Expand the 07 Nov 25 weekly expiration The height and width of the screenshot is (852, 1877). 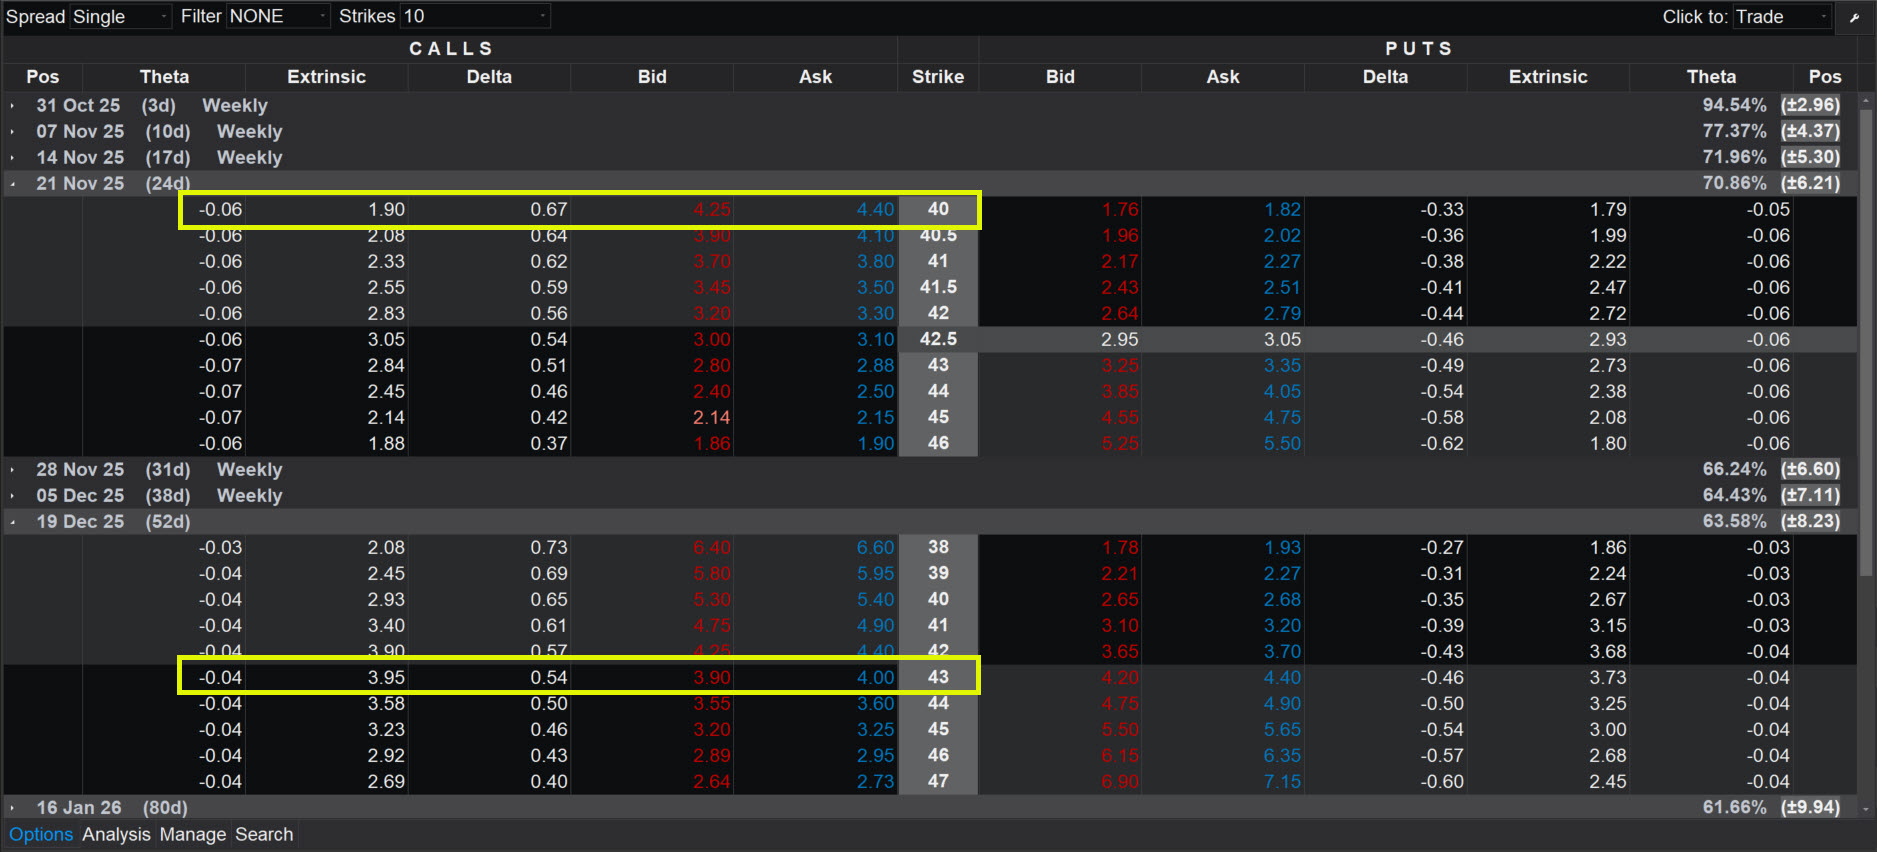pos(13,132)
